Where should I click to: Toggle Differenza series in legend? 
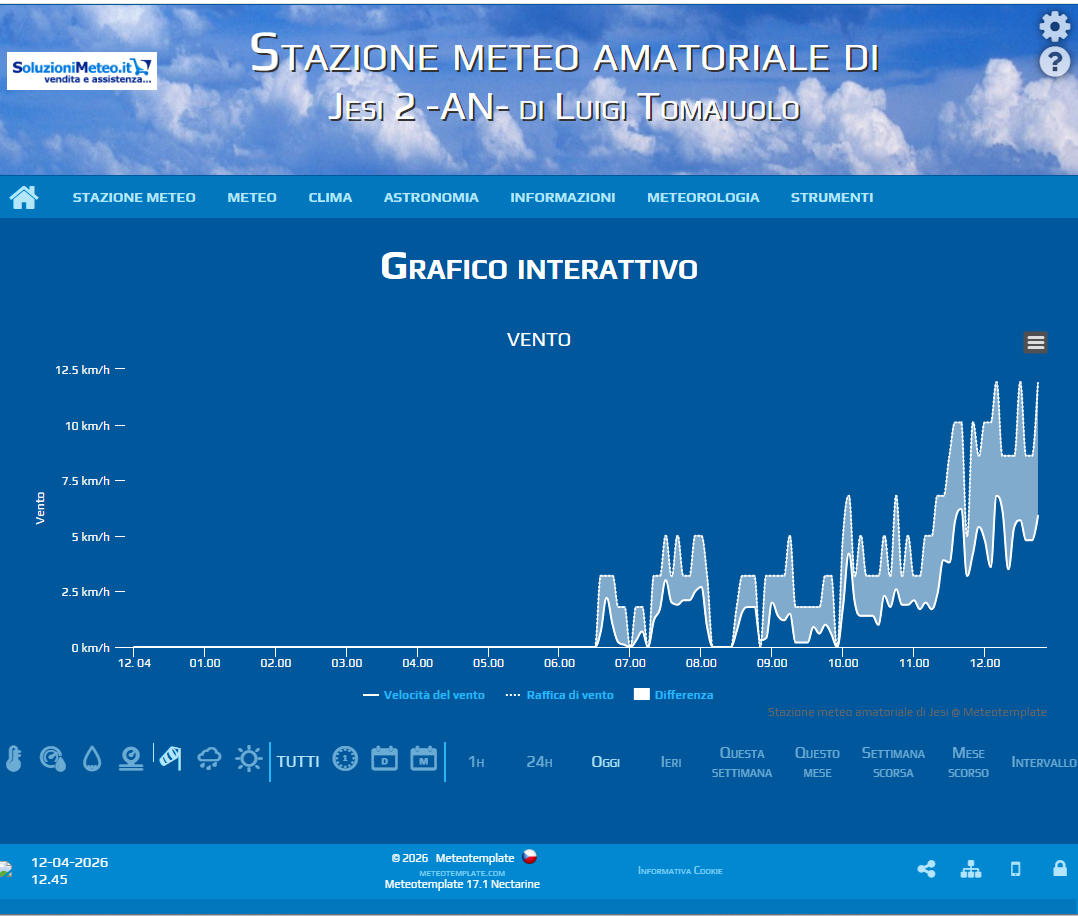[x=674, y=695]
